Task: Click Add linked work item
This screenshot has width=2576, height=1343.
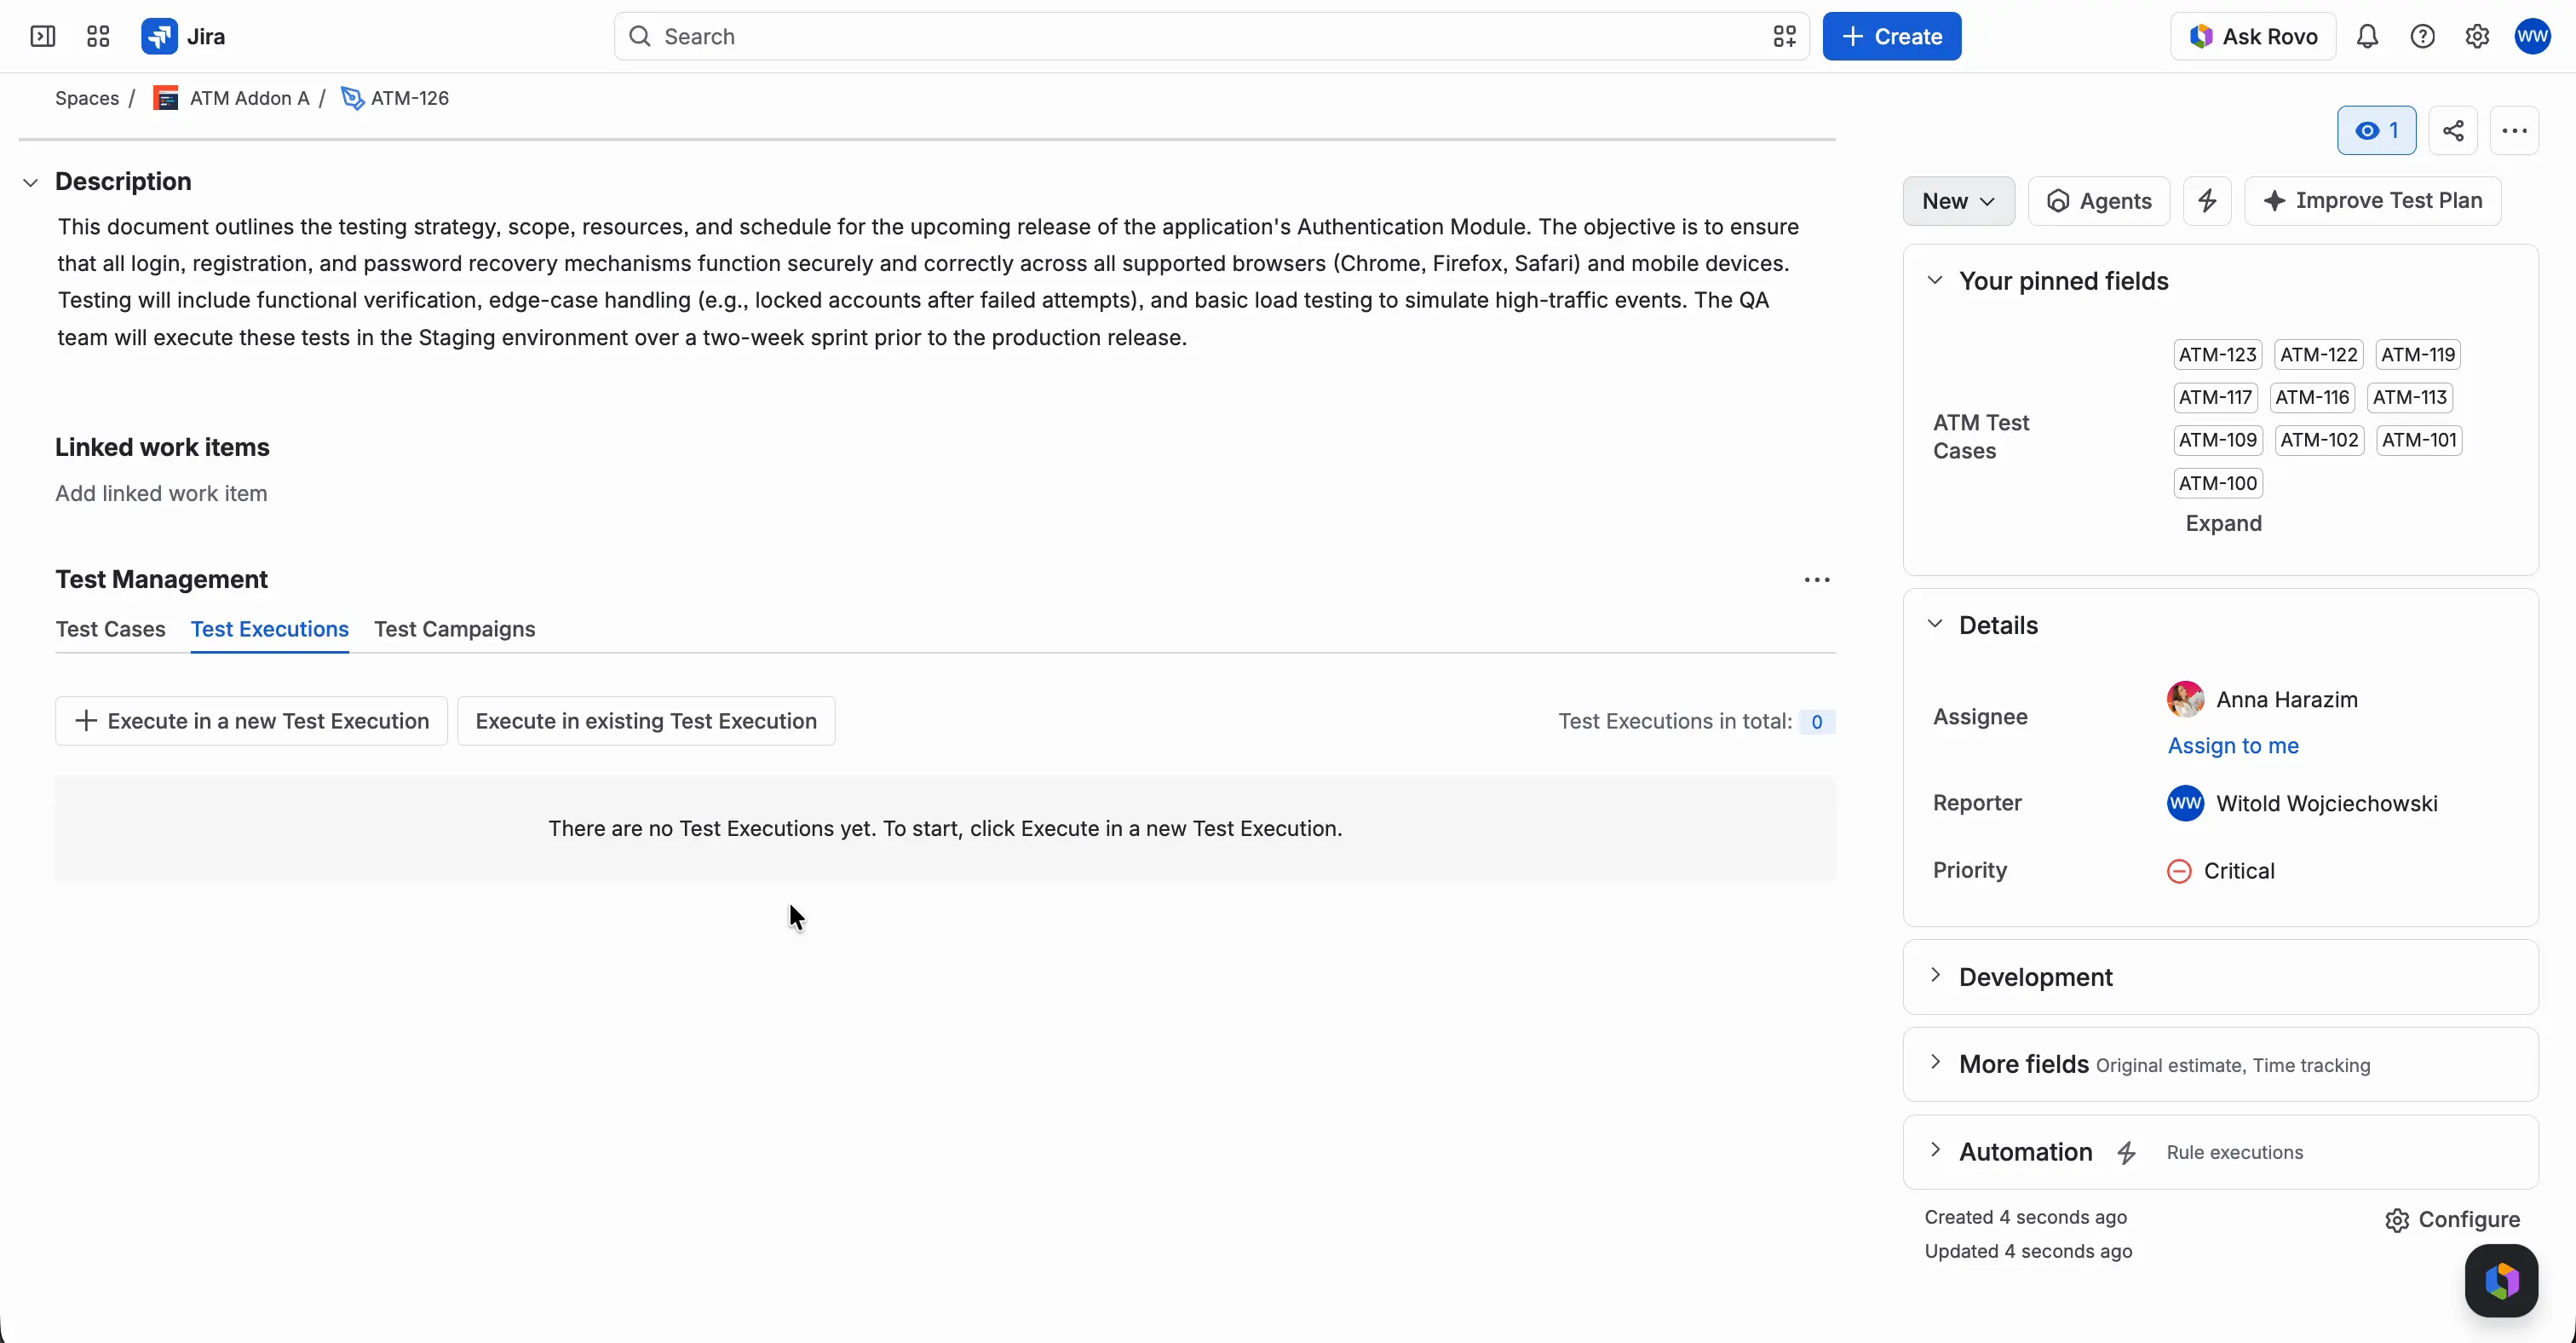Action: coord(161,494)
